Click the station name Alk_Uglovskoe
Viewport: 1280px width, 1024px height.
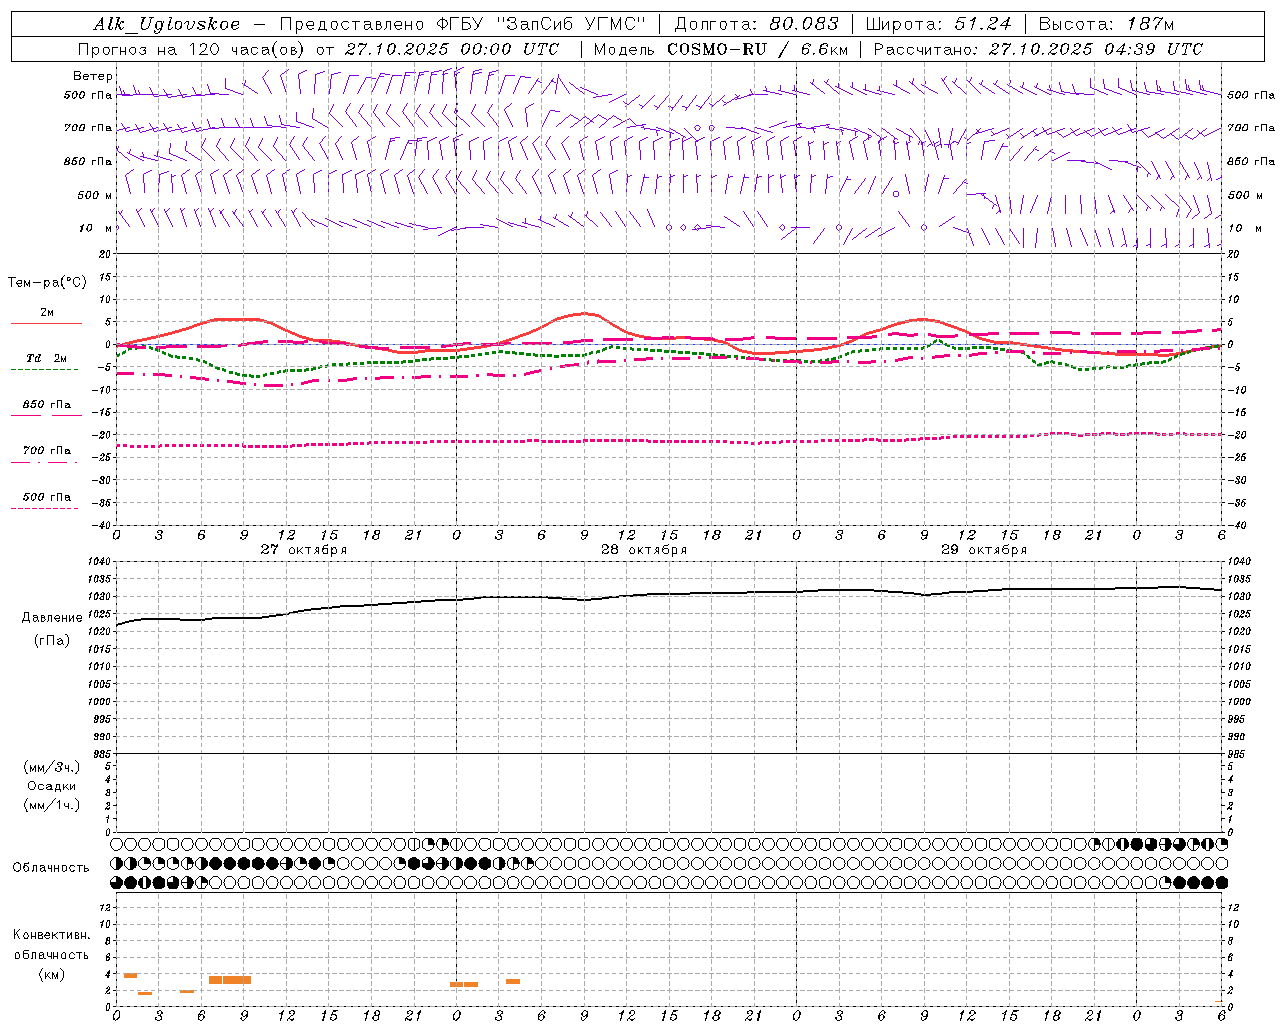point(167,24)
